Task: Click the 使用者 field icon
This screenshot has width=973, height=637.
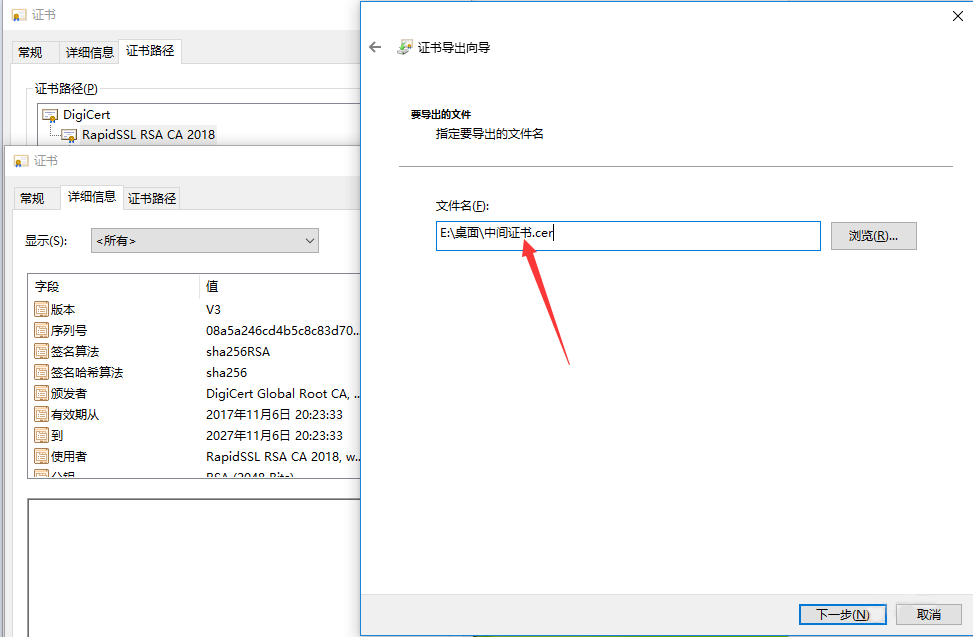Action: (x=41, y=456)
